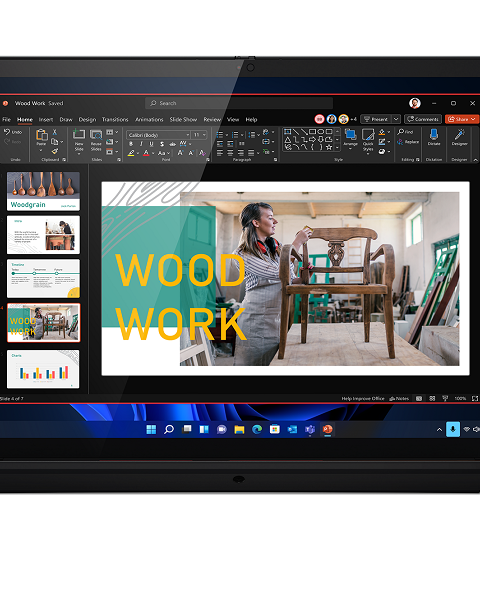Viewport: 480px width, 606px height.
Task: Open Reuse Slides
Action: click(96, 140)
